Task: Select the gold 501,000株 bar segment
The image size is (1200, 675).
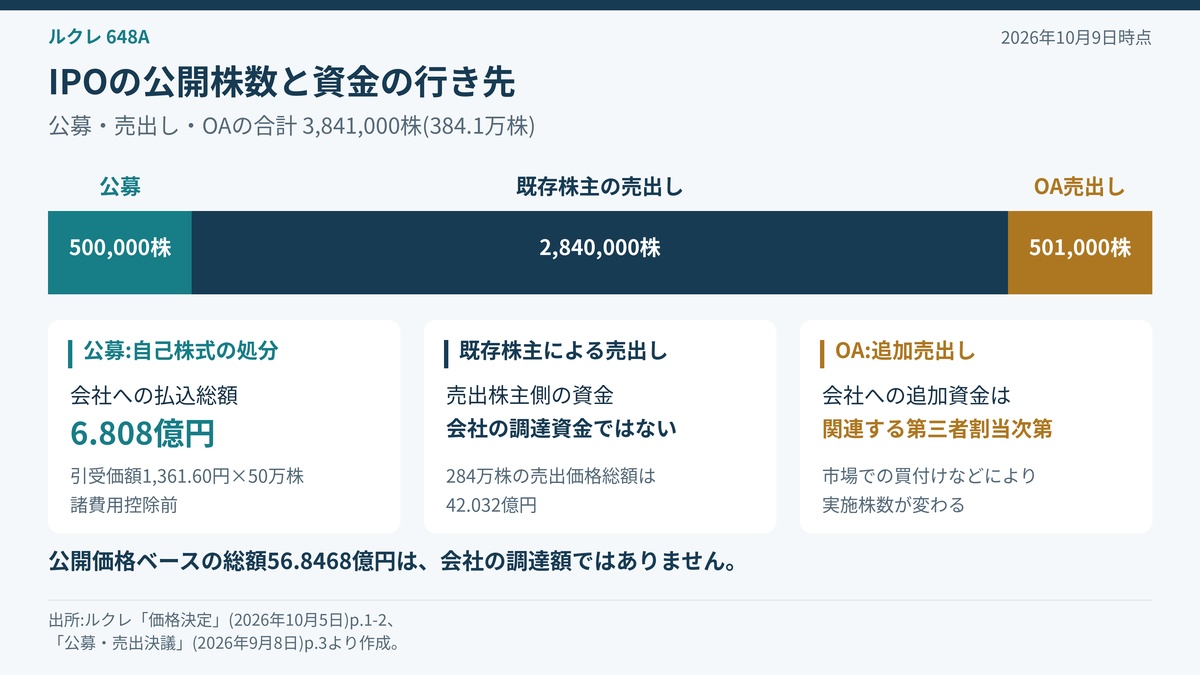Action: [x=1080, y=252]
